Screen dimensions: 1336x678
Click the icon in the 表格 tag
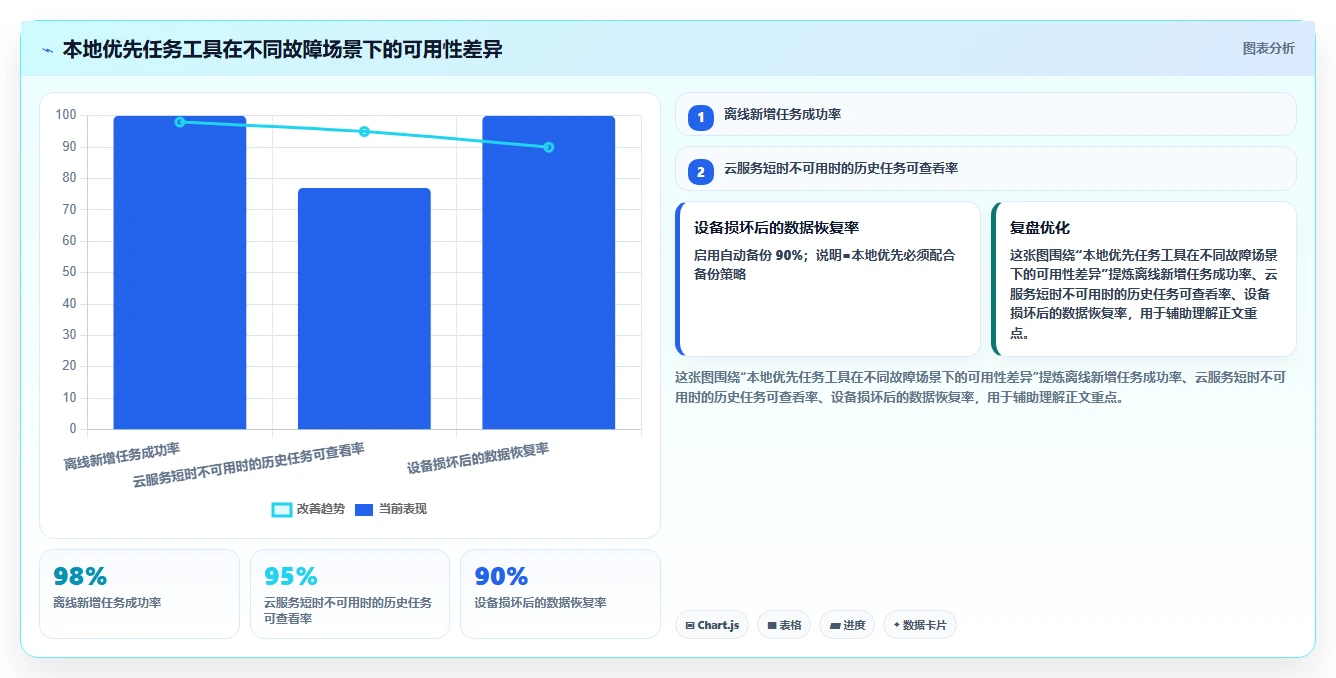[x=772, y=625]
